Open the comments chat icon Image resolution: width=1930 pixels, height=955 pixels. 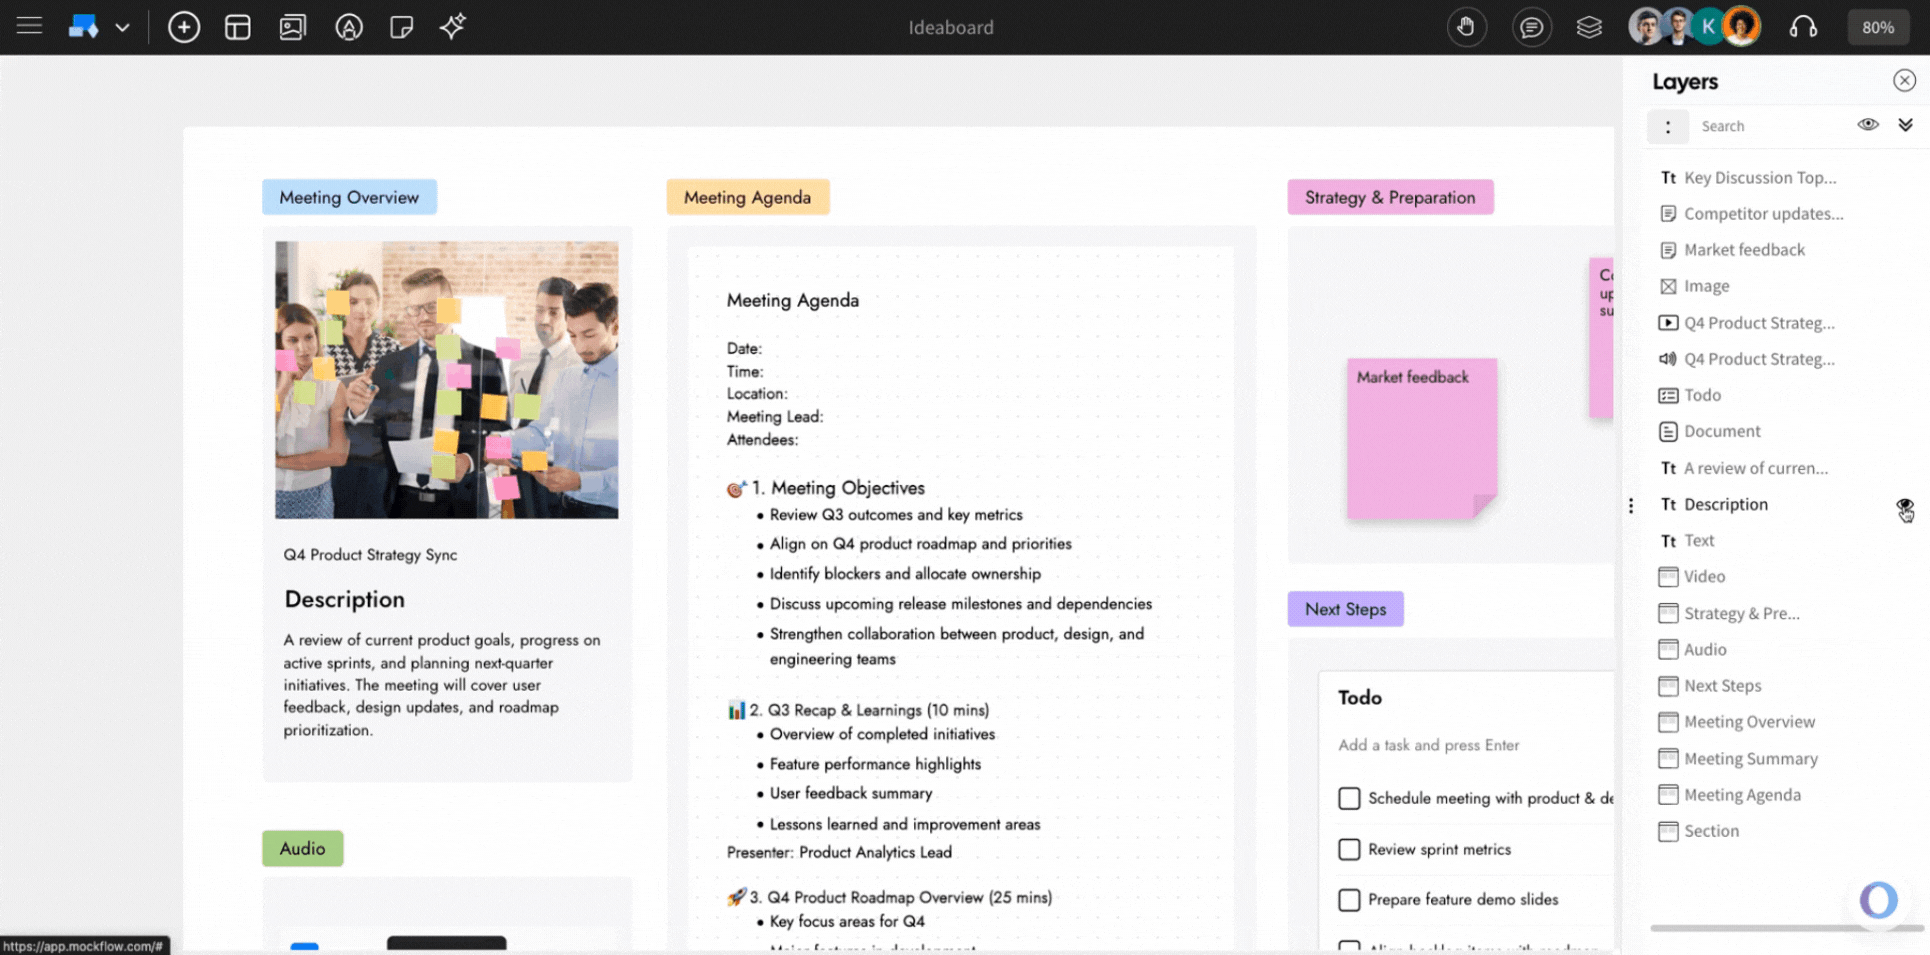point(1532,27)
